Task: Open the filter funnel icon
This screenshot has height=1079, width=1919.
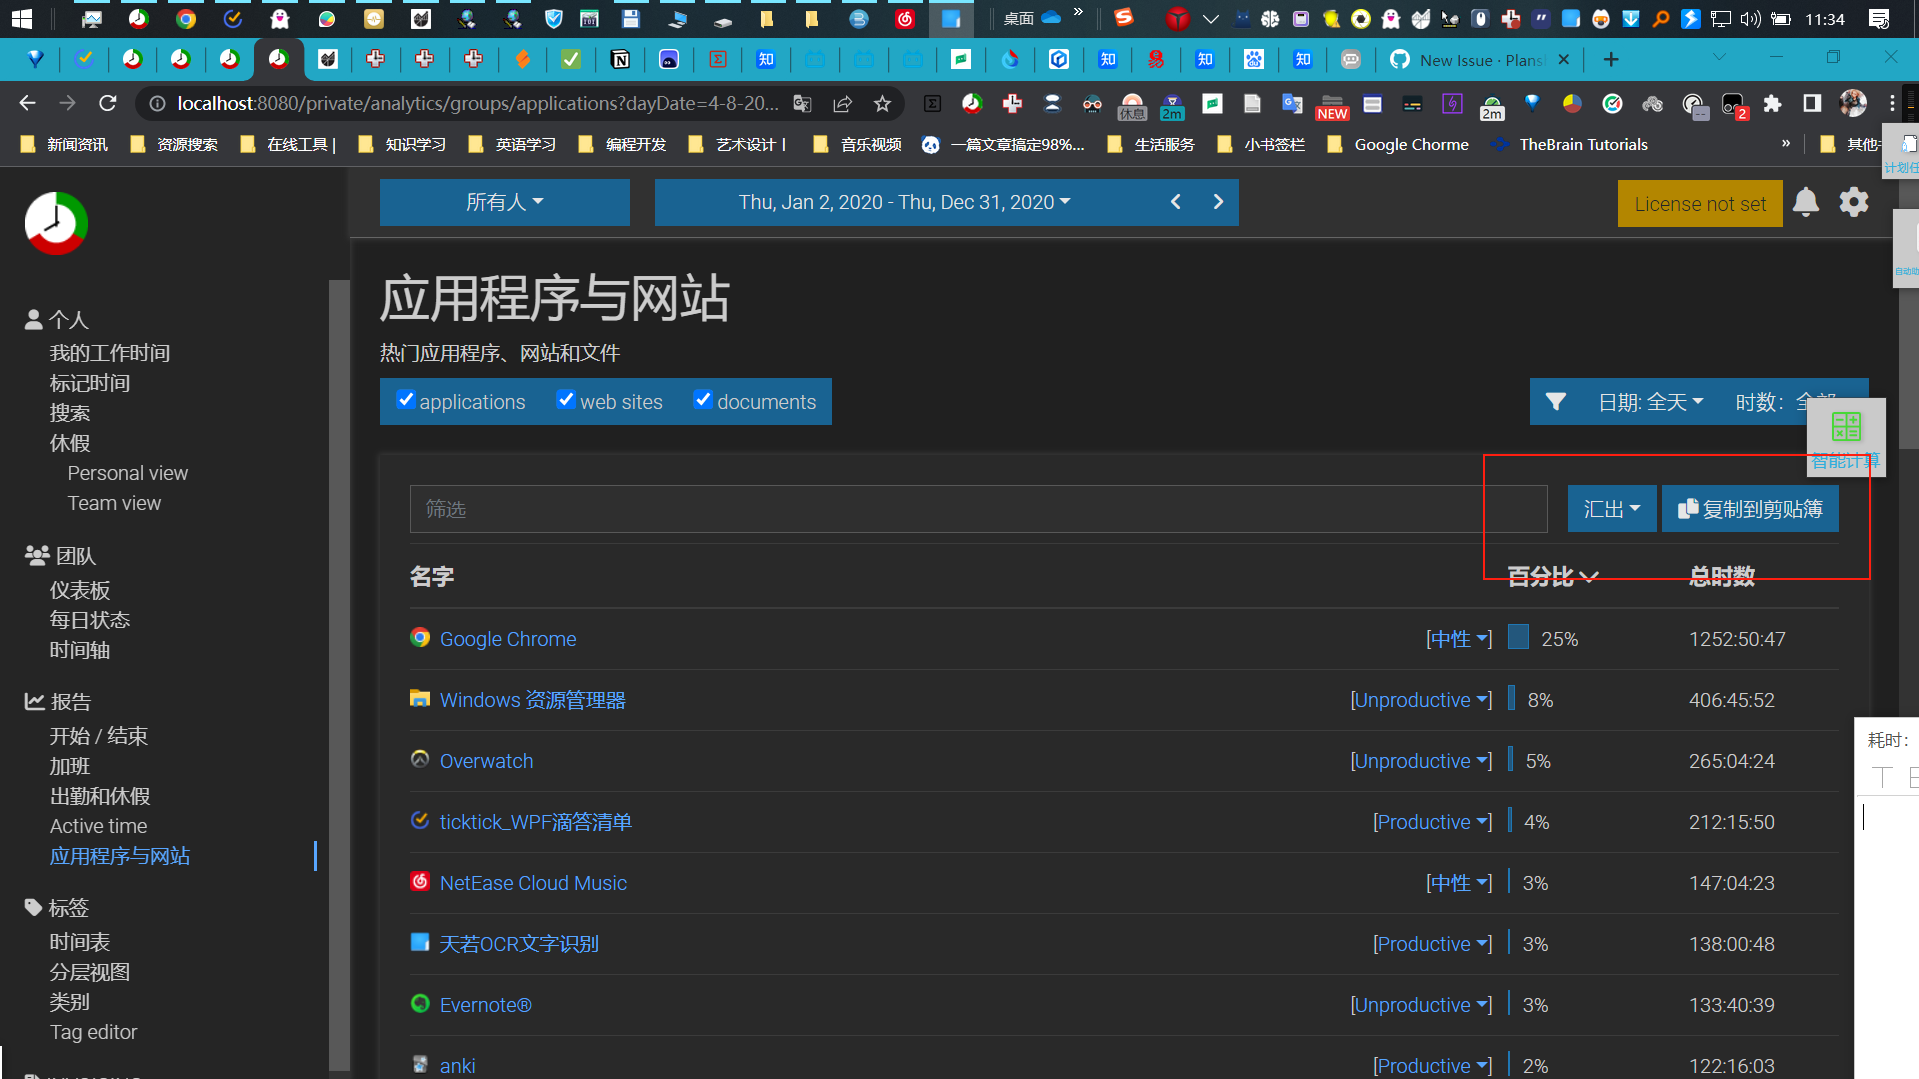Action: pyautogui.click(x=1556, y=401)
